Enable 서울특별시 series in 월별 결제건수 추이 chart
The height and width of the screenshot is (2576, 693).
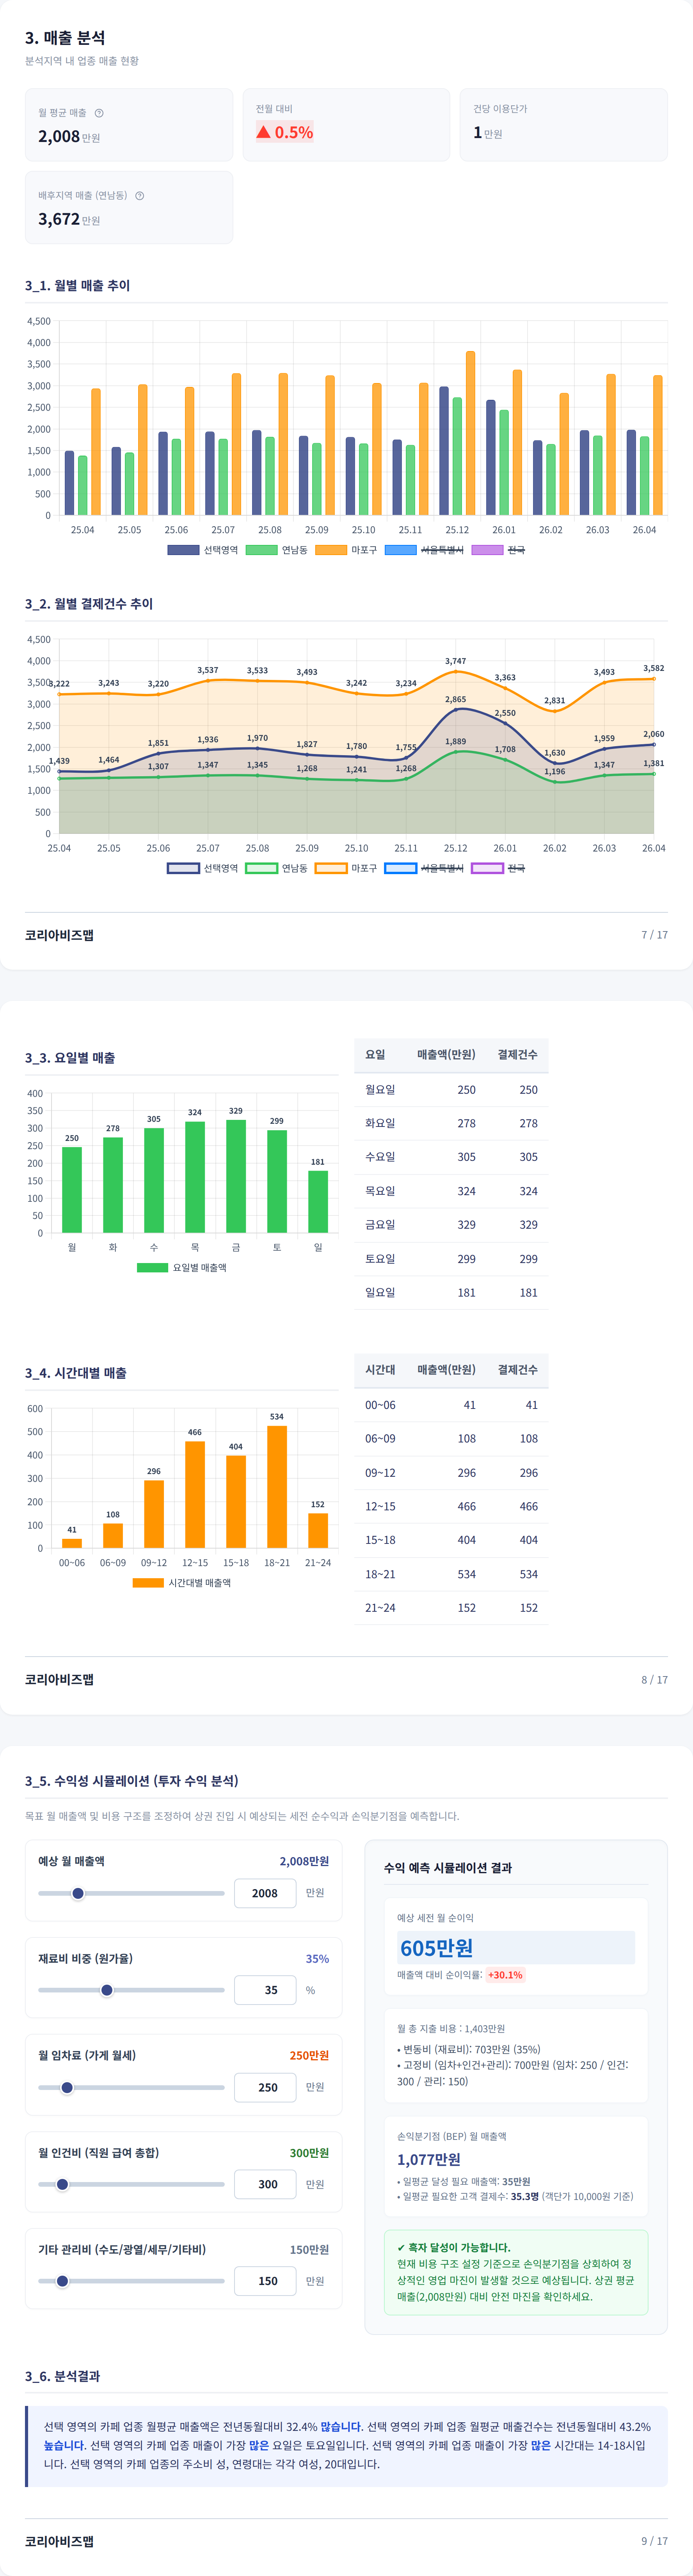[x=424, y=868]
